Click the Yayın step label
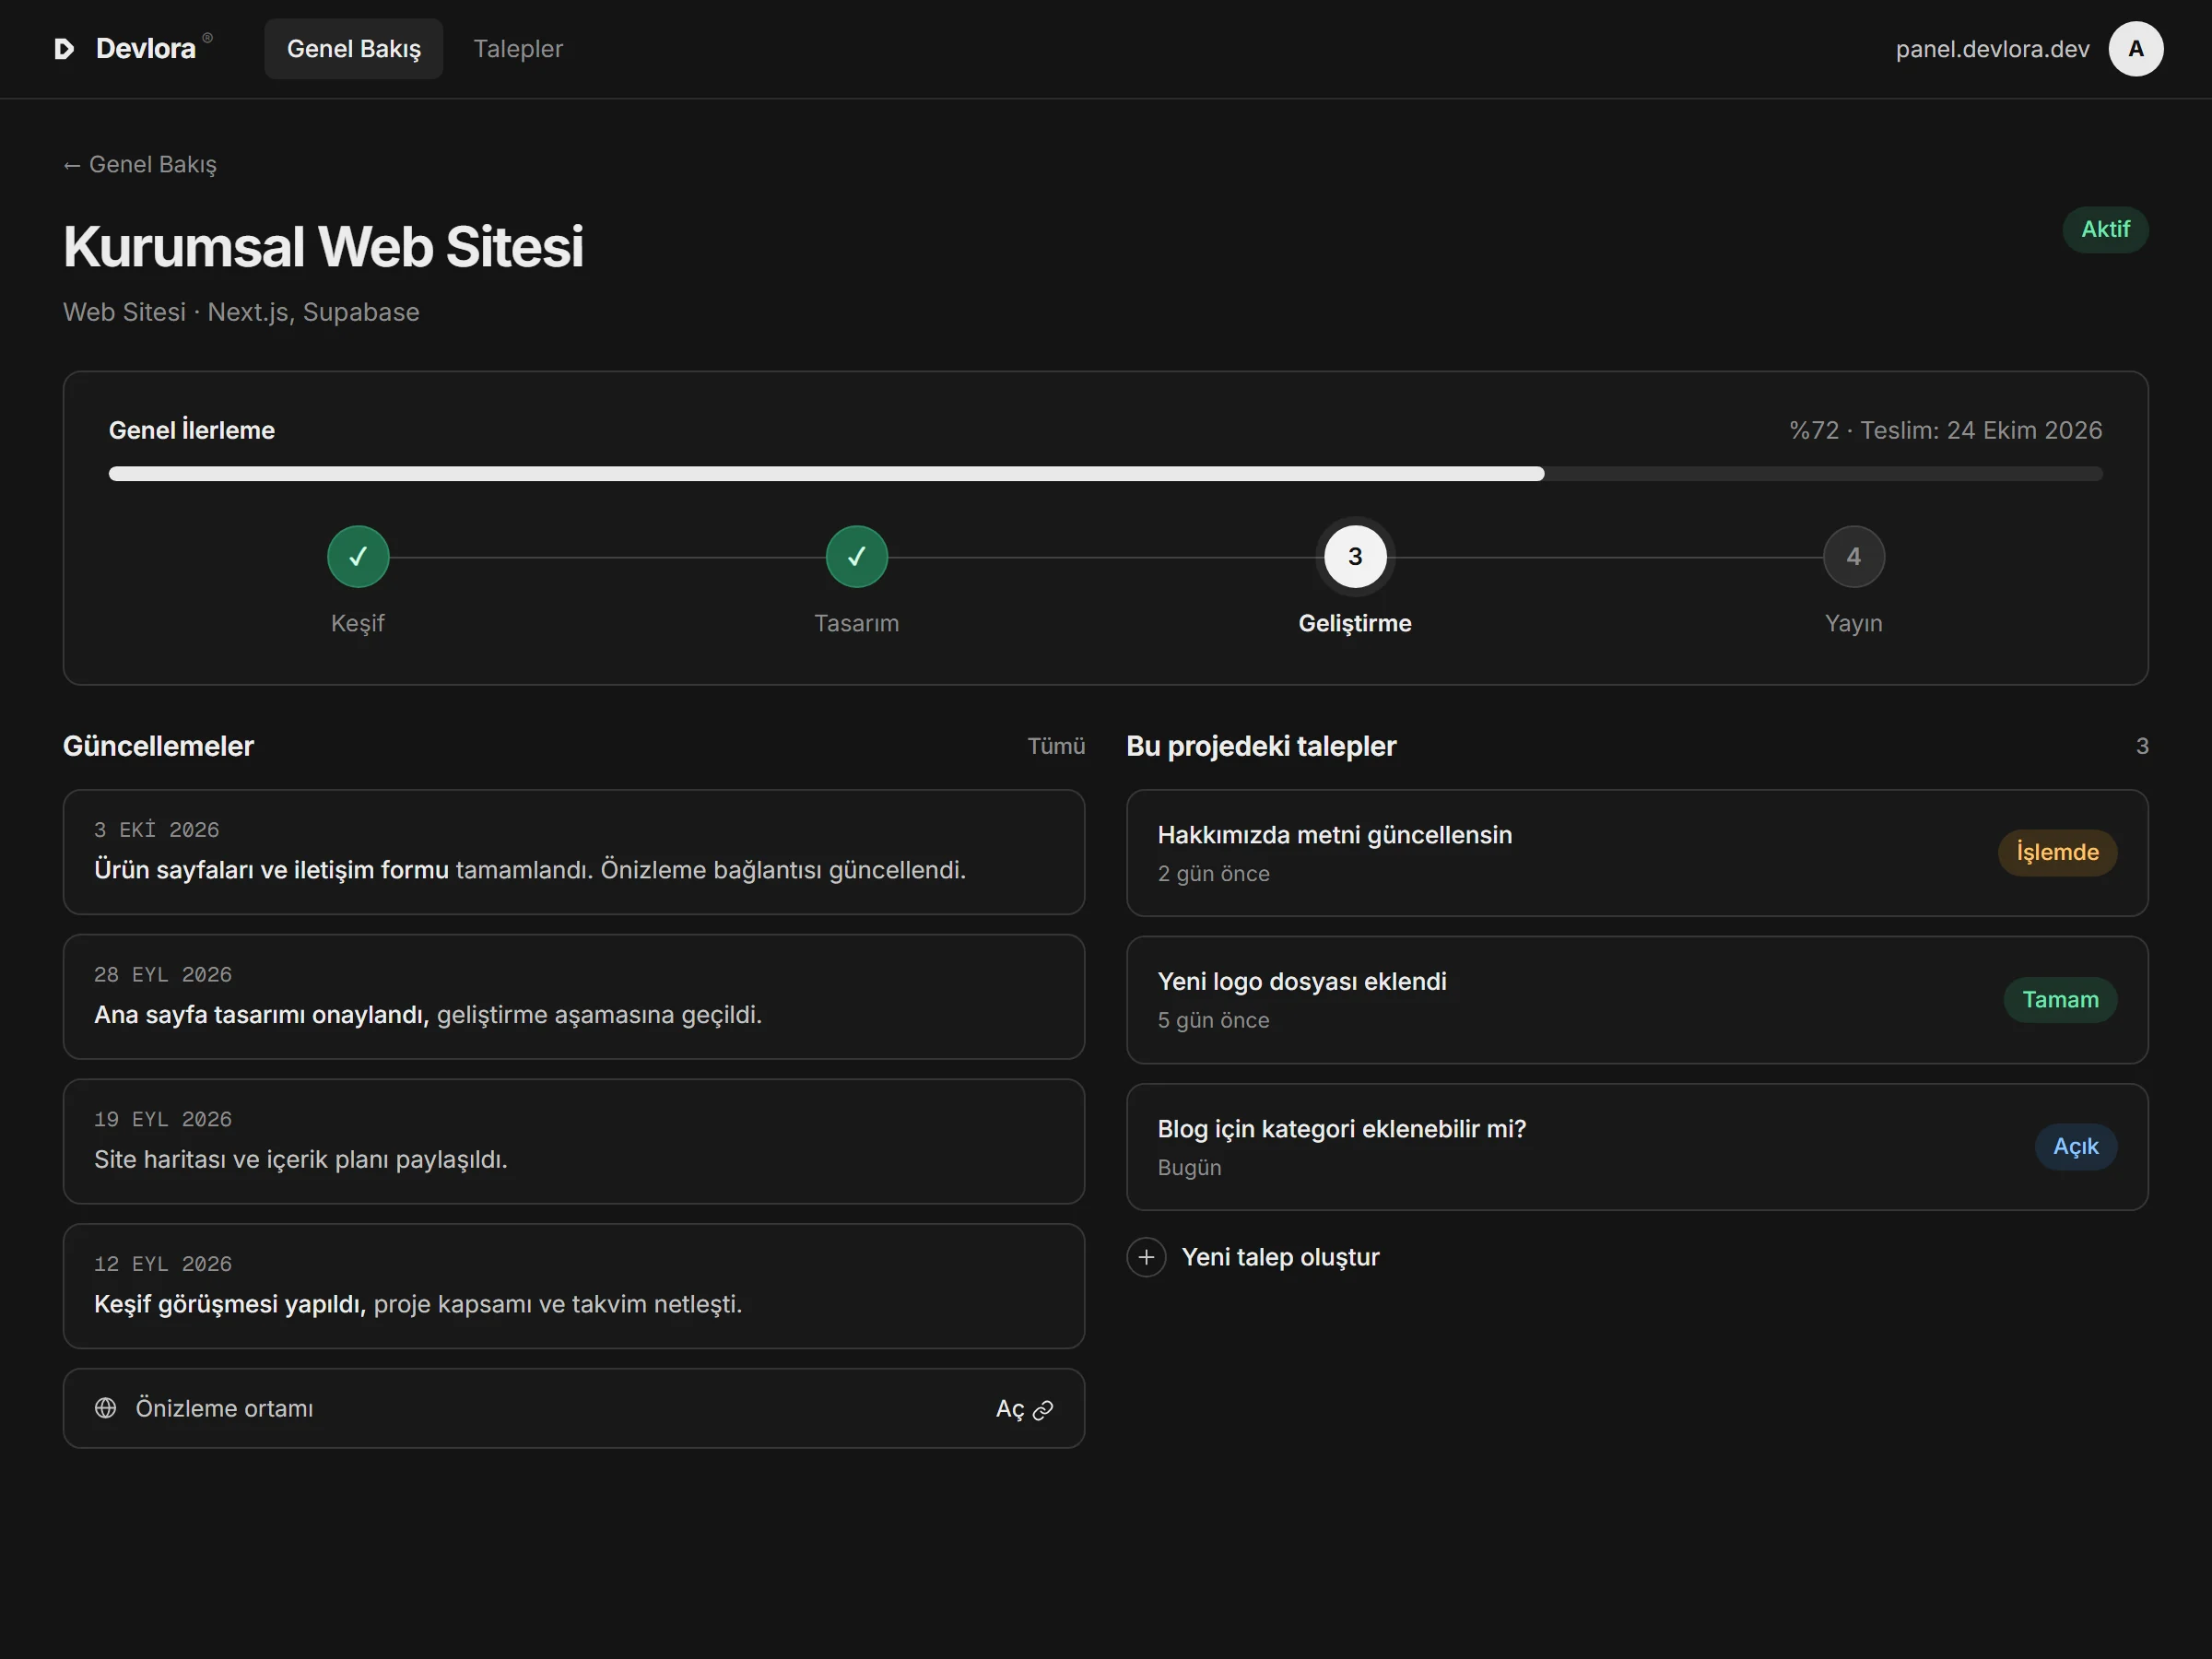The height and width of the screenshot is (1659, 2212). [x=1853, y=623]
